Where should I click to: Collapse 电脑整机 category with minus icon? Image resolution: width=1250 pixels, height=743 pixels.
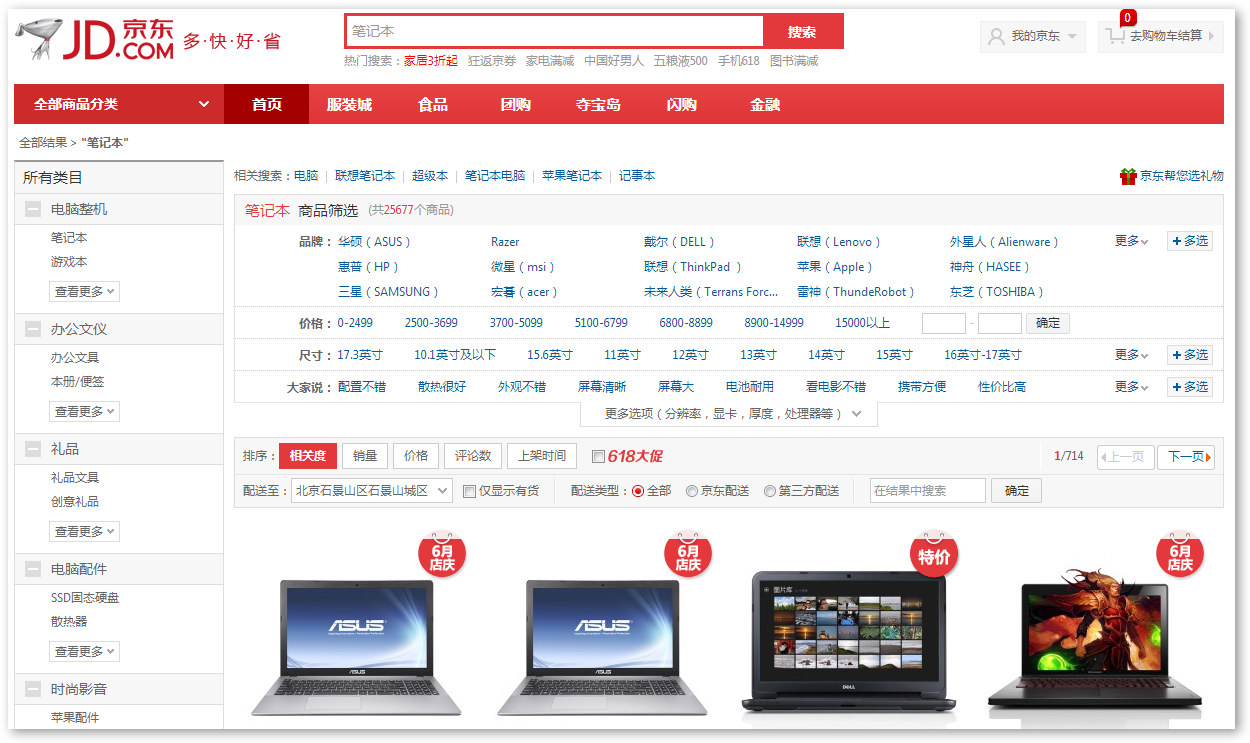click(x=33, y=209)
